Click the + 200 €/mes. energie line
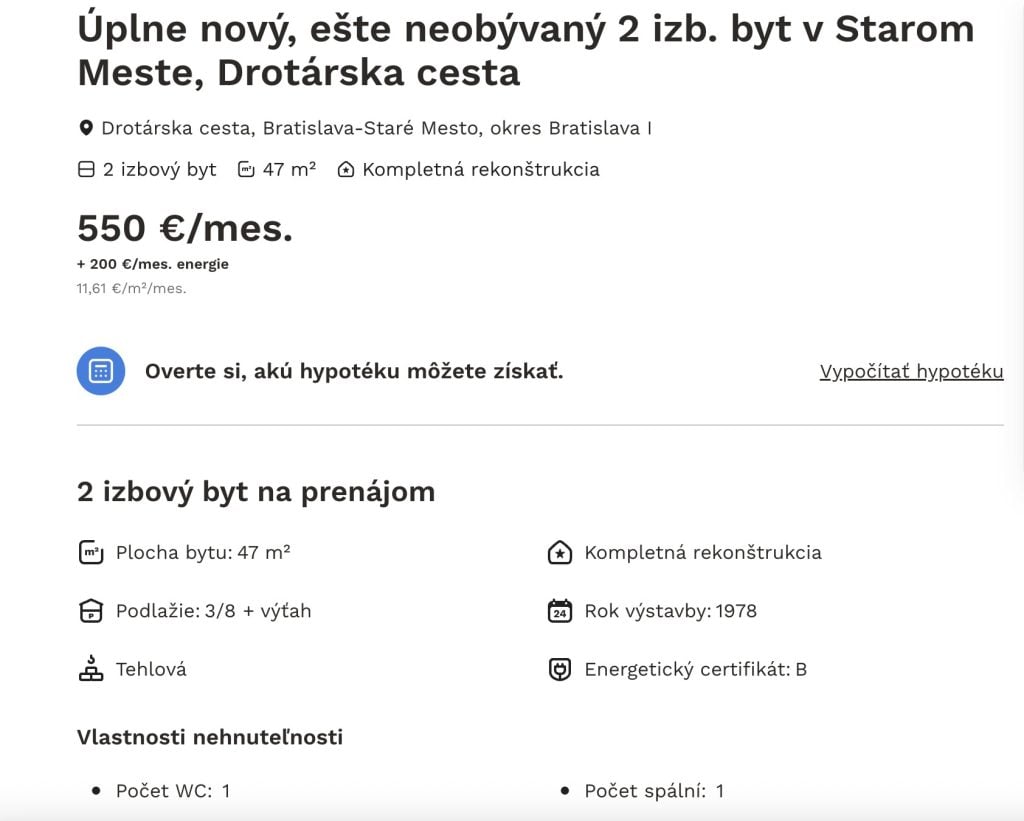The image size is (1024, 821). tap(153, 264)
